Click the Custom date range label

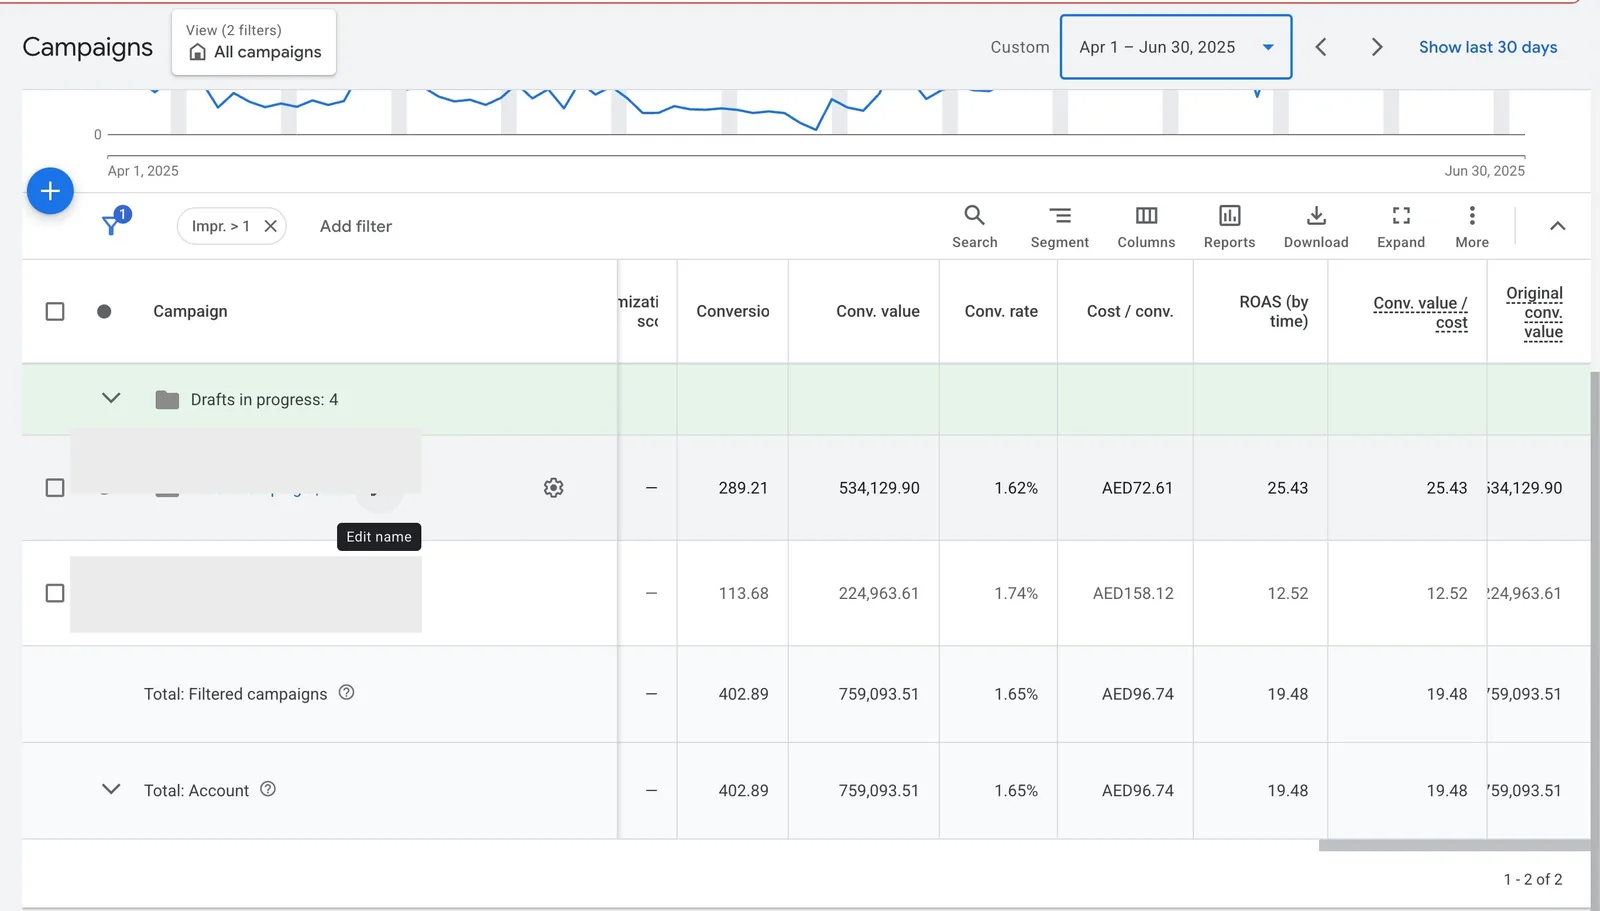[1020, 47]
